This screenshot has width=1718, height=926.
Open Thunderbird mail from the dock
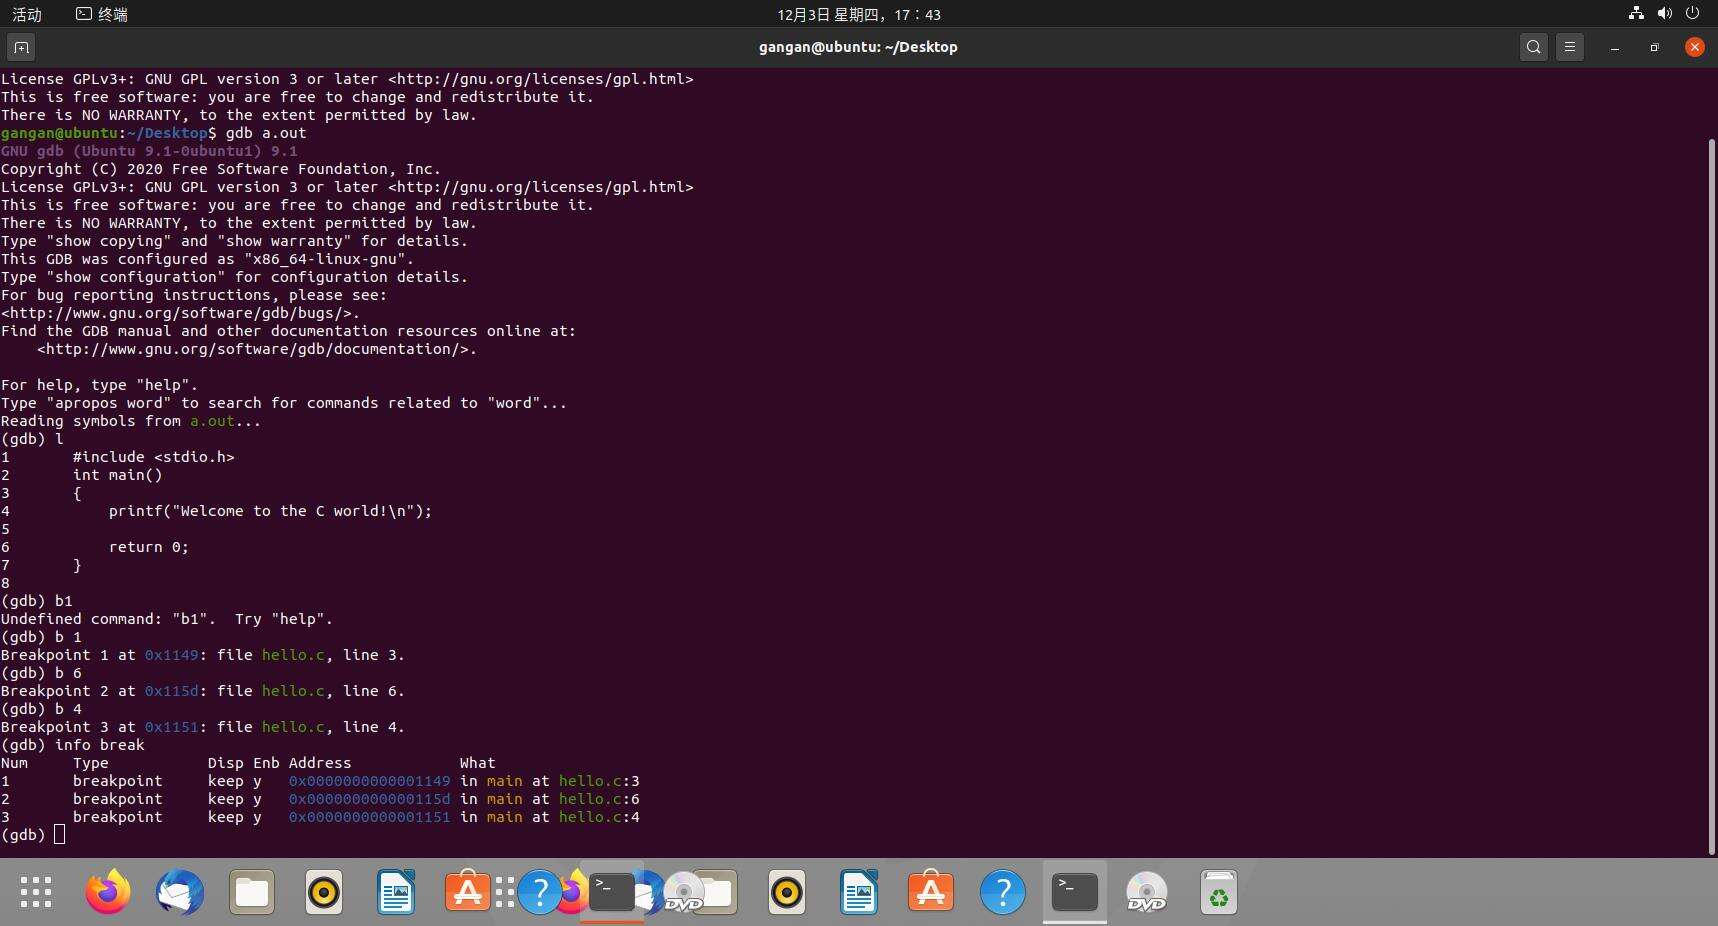pyautogui.click(x=178, y=893)
